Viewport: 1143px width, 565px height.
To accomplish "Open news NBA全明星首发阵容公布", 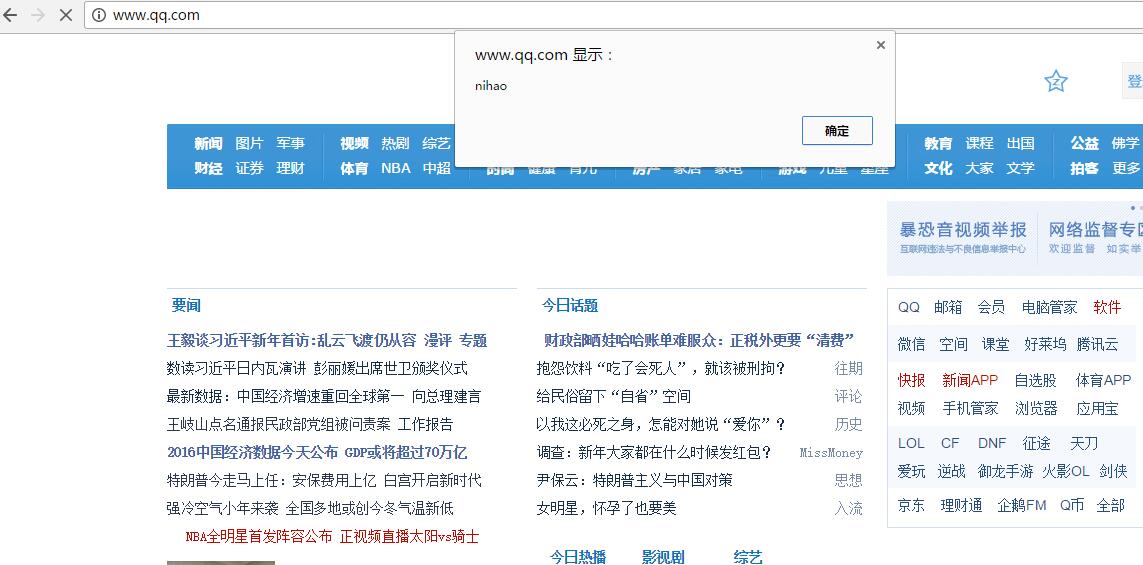I will click(259, 537).
